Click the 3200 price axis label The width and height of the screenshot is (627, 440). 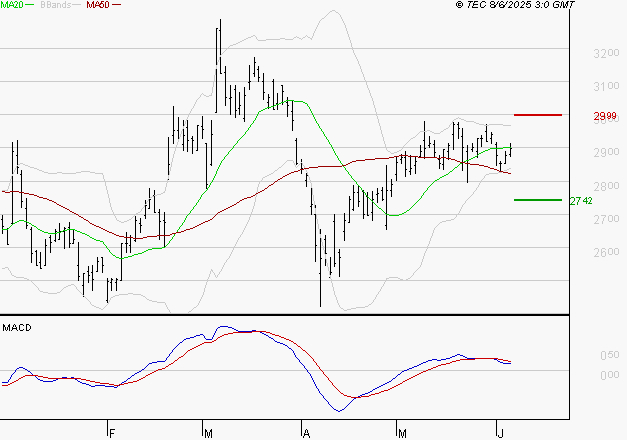point(606,53)
